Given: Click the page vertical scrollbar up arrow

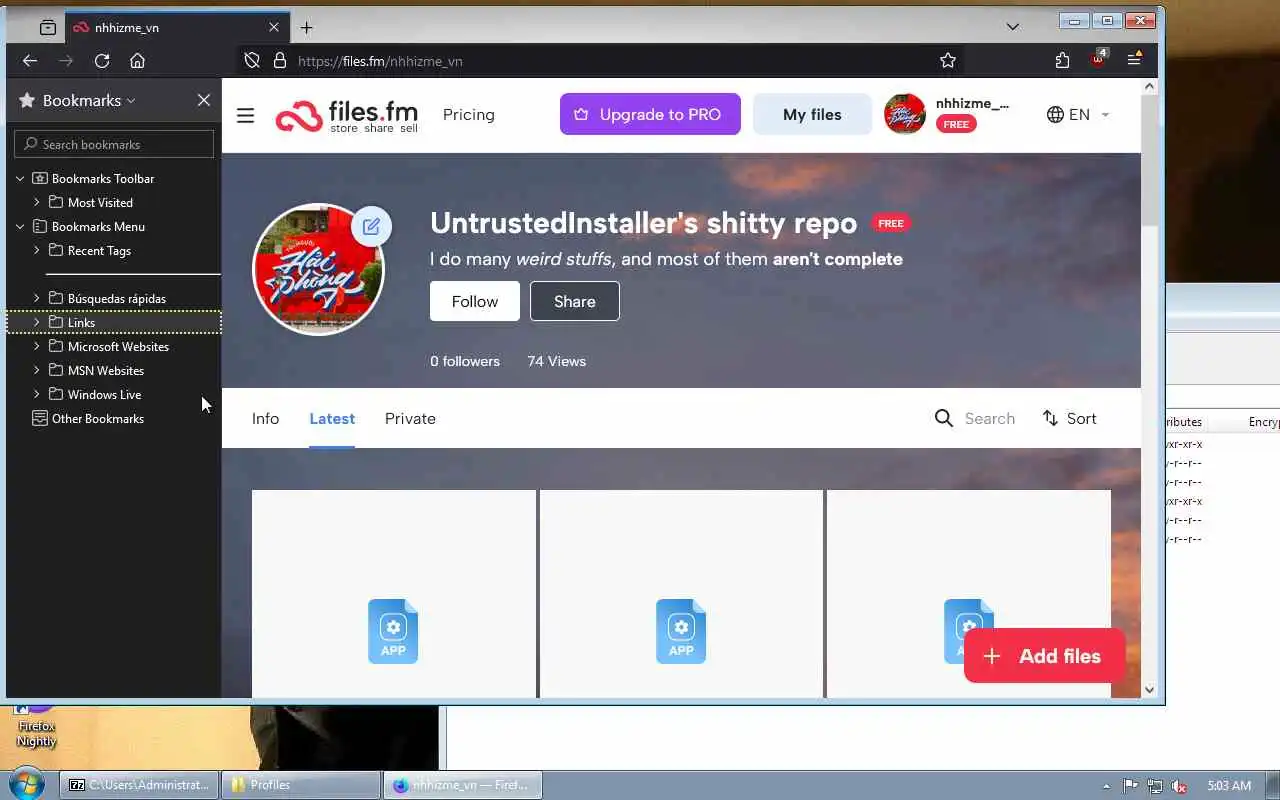Looking at the screenshot, I should click(1149, 87).
